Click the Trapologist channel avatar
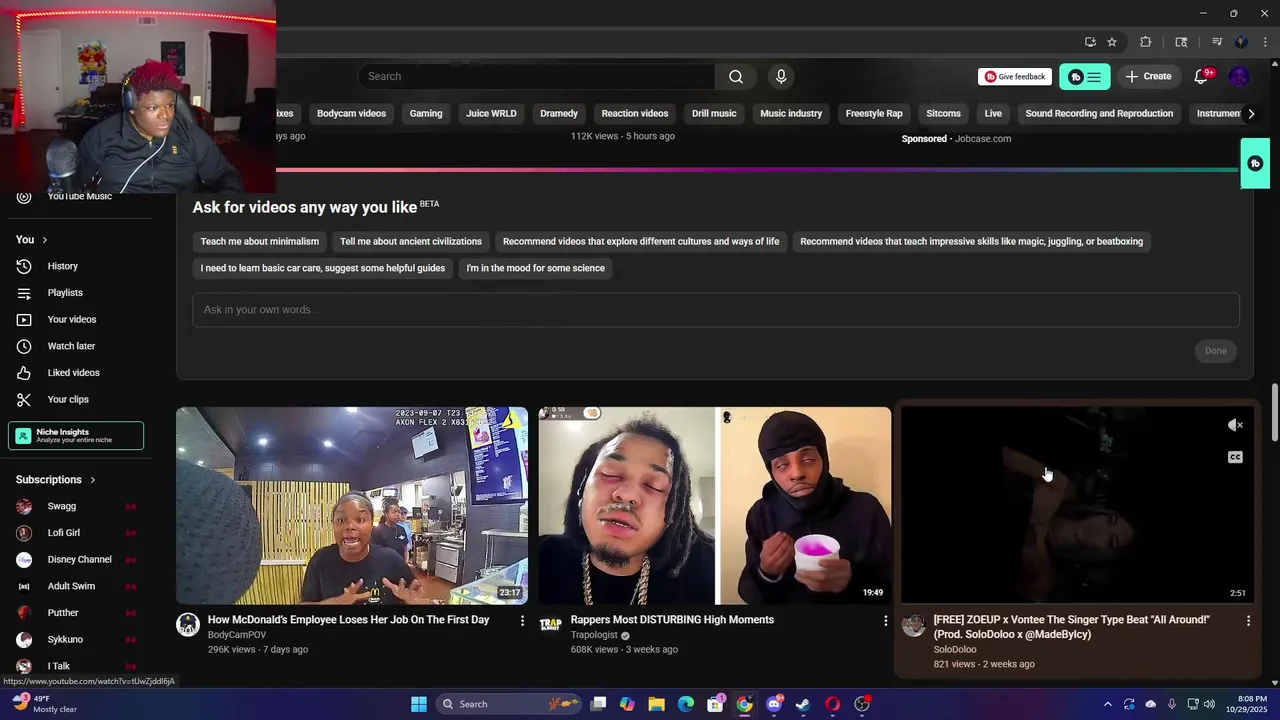 click(551, 625)
